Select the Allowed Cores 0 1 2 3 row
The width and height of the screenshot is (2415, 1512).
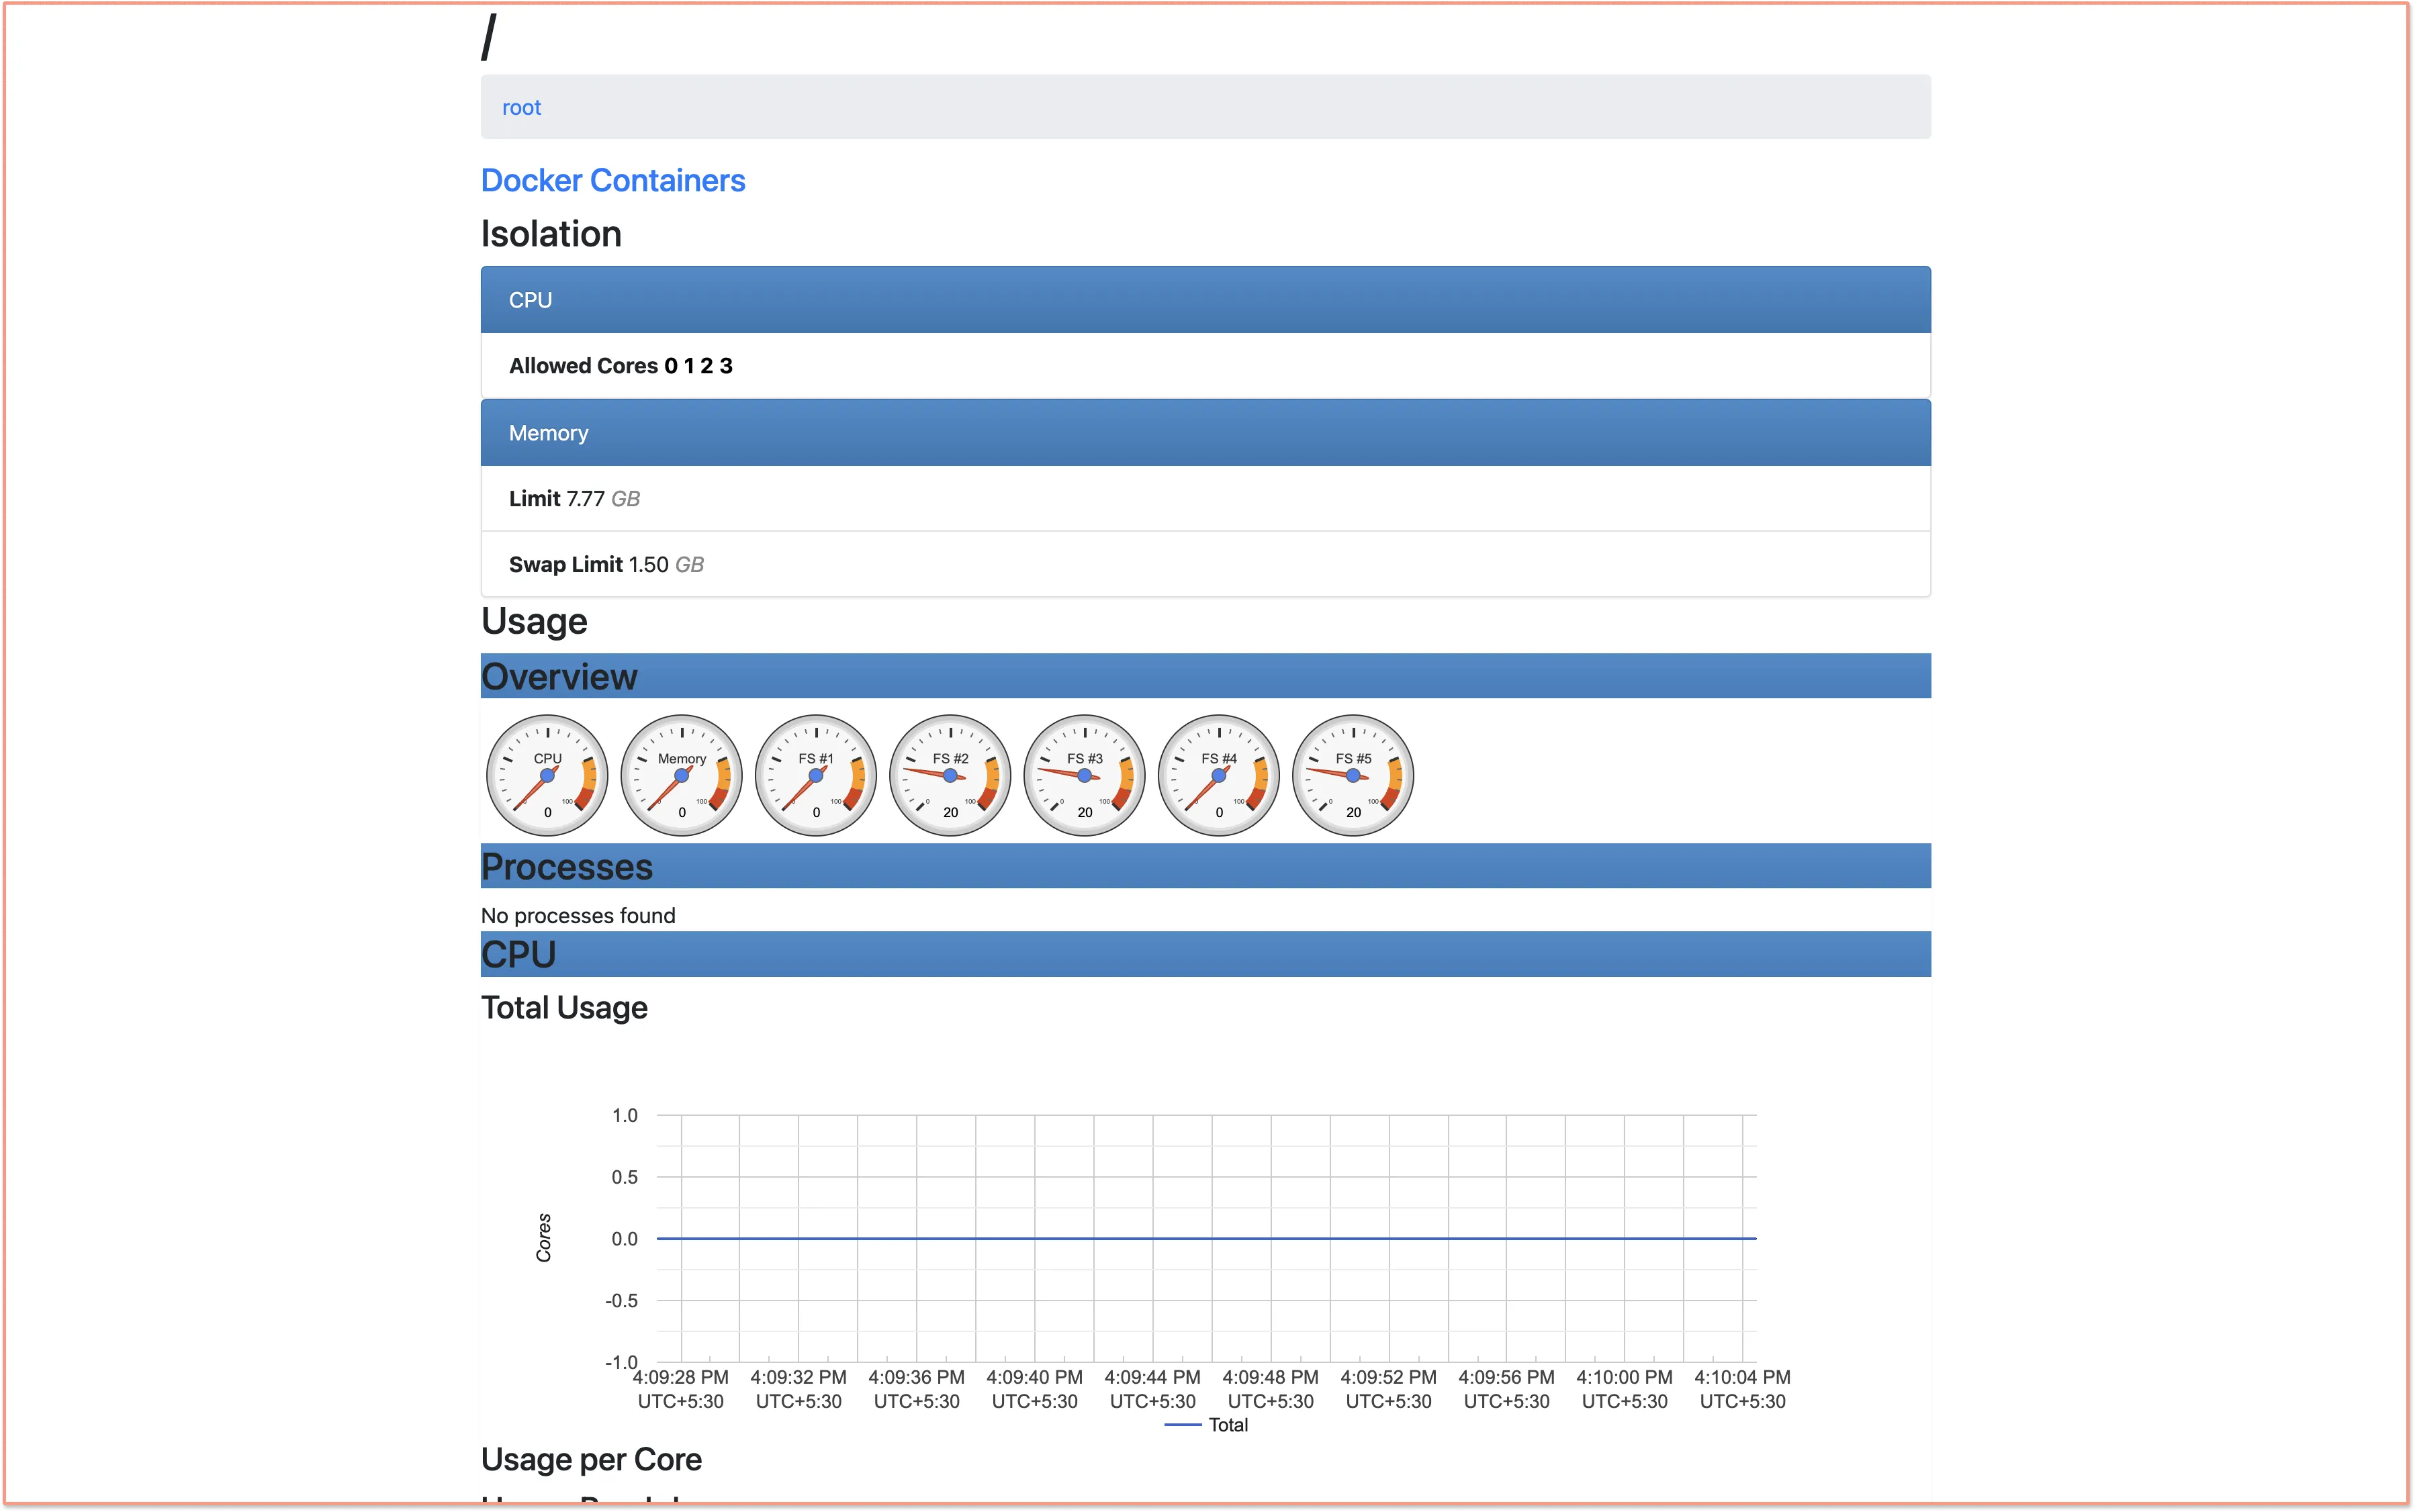pyautogui.click(x=1206, y=366)
